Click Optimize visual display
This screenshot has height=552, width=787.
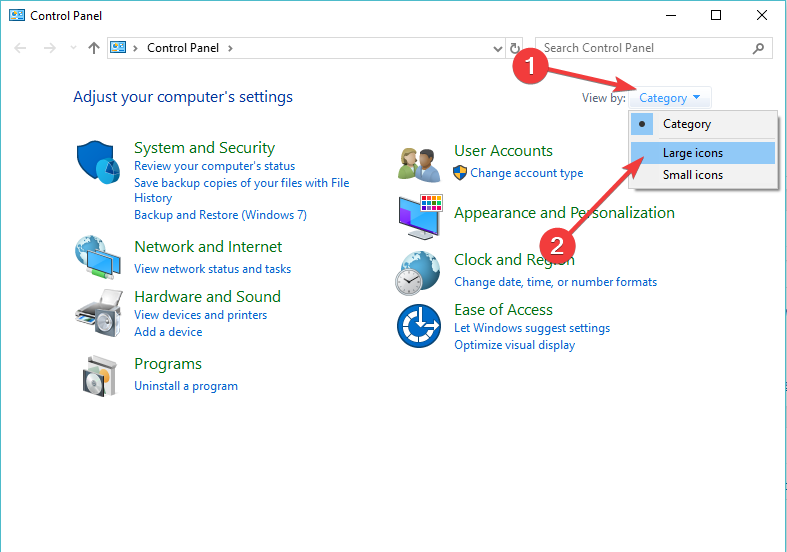click(x=514, y=345)
